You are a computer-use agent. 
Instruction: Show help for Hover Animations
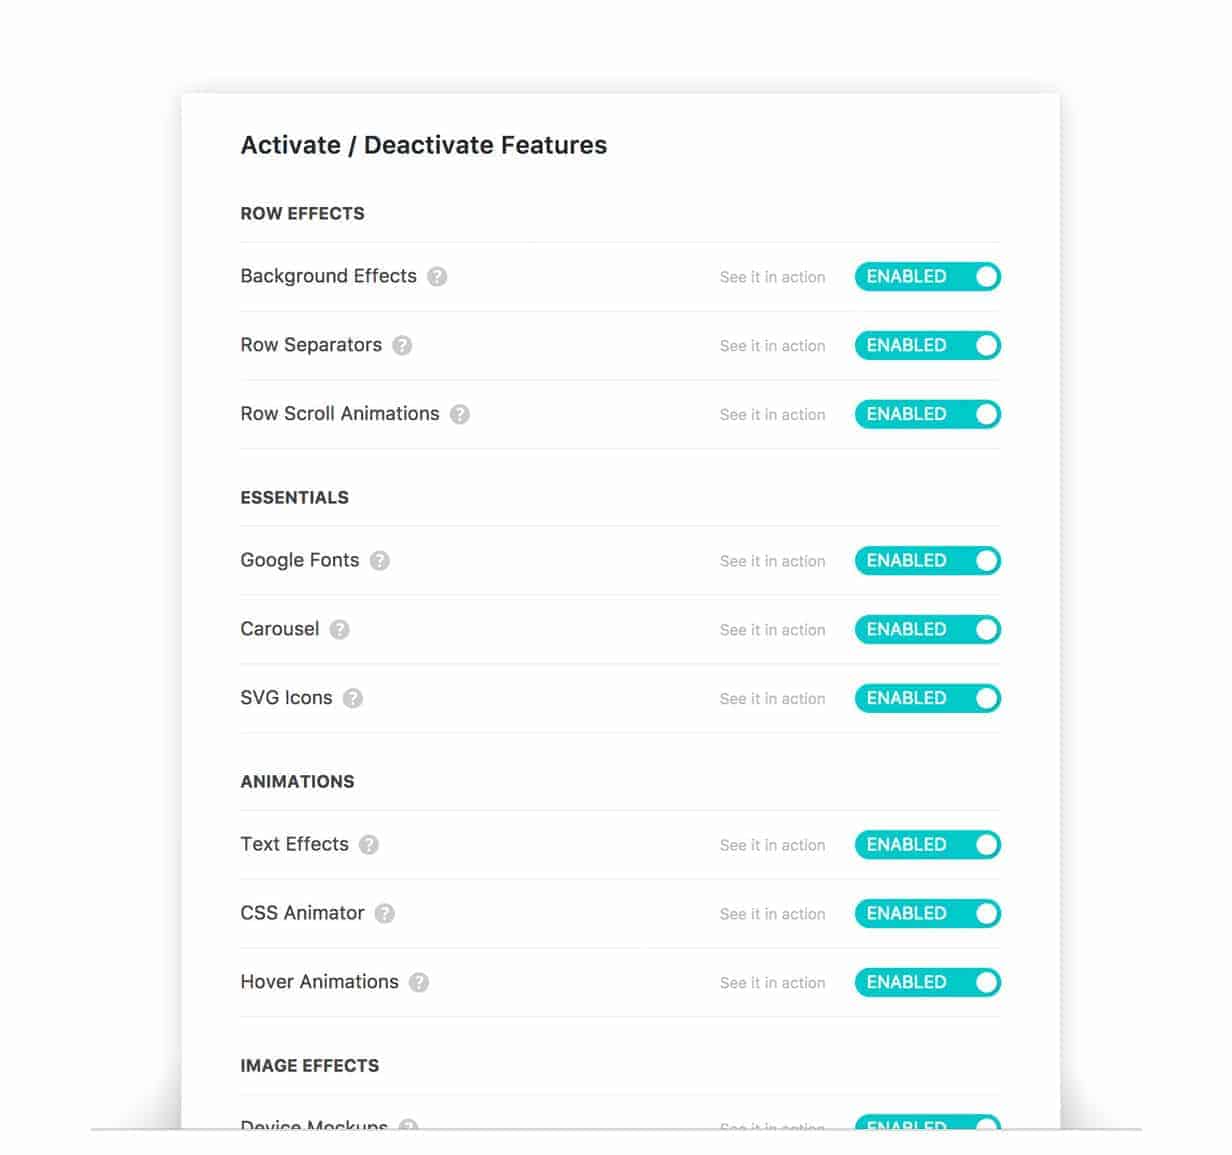[419, 982]
